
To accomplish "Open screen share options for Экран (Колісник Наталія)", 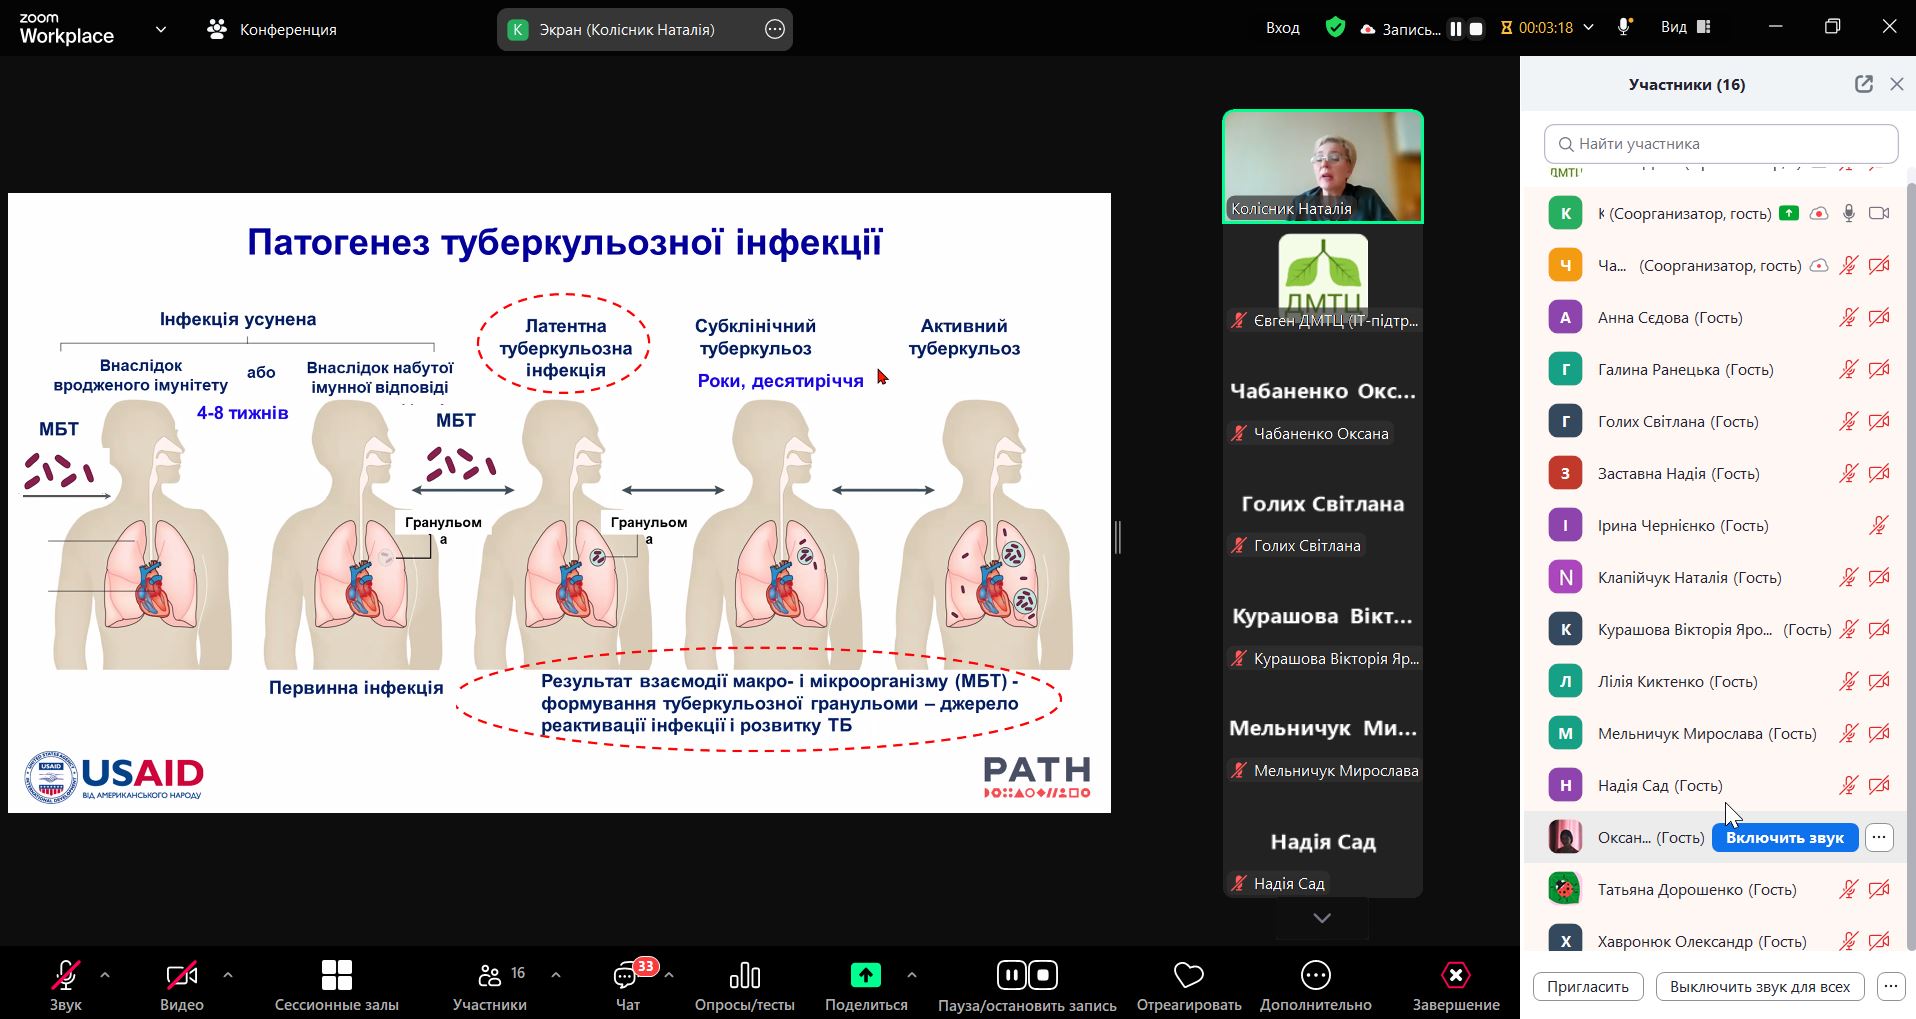I will 774,29.
